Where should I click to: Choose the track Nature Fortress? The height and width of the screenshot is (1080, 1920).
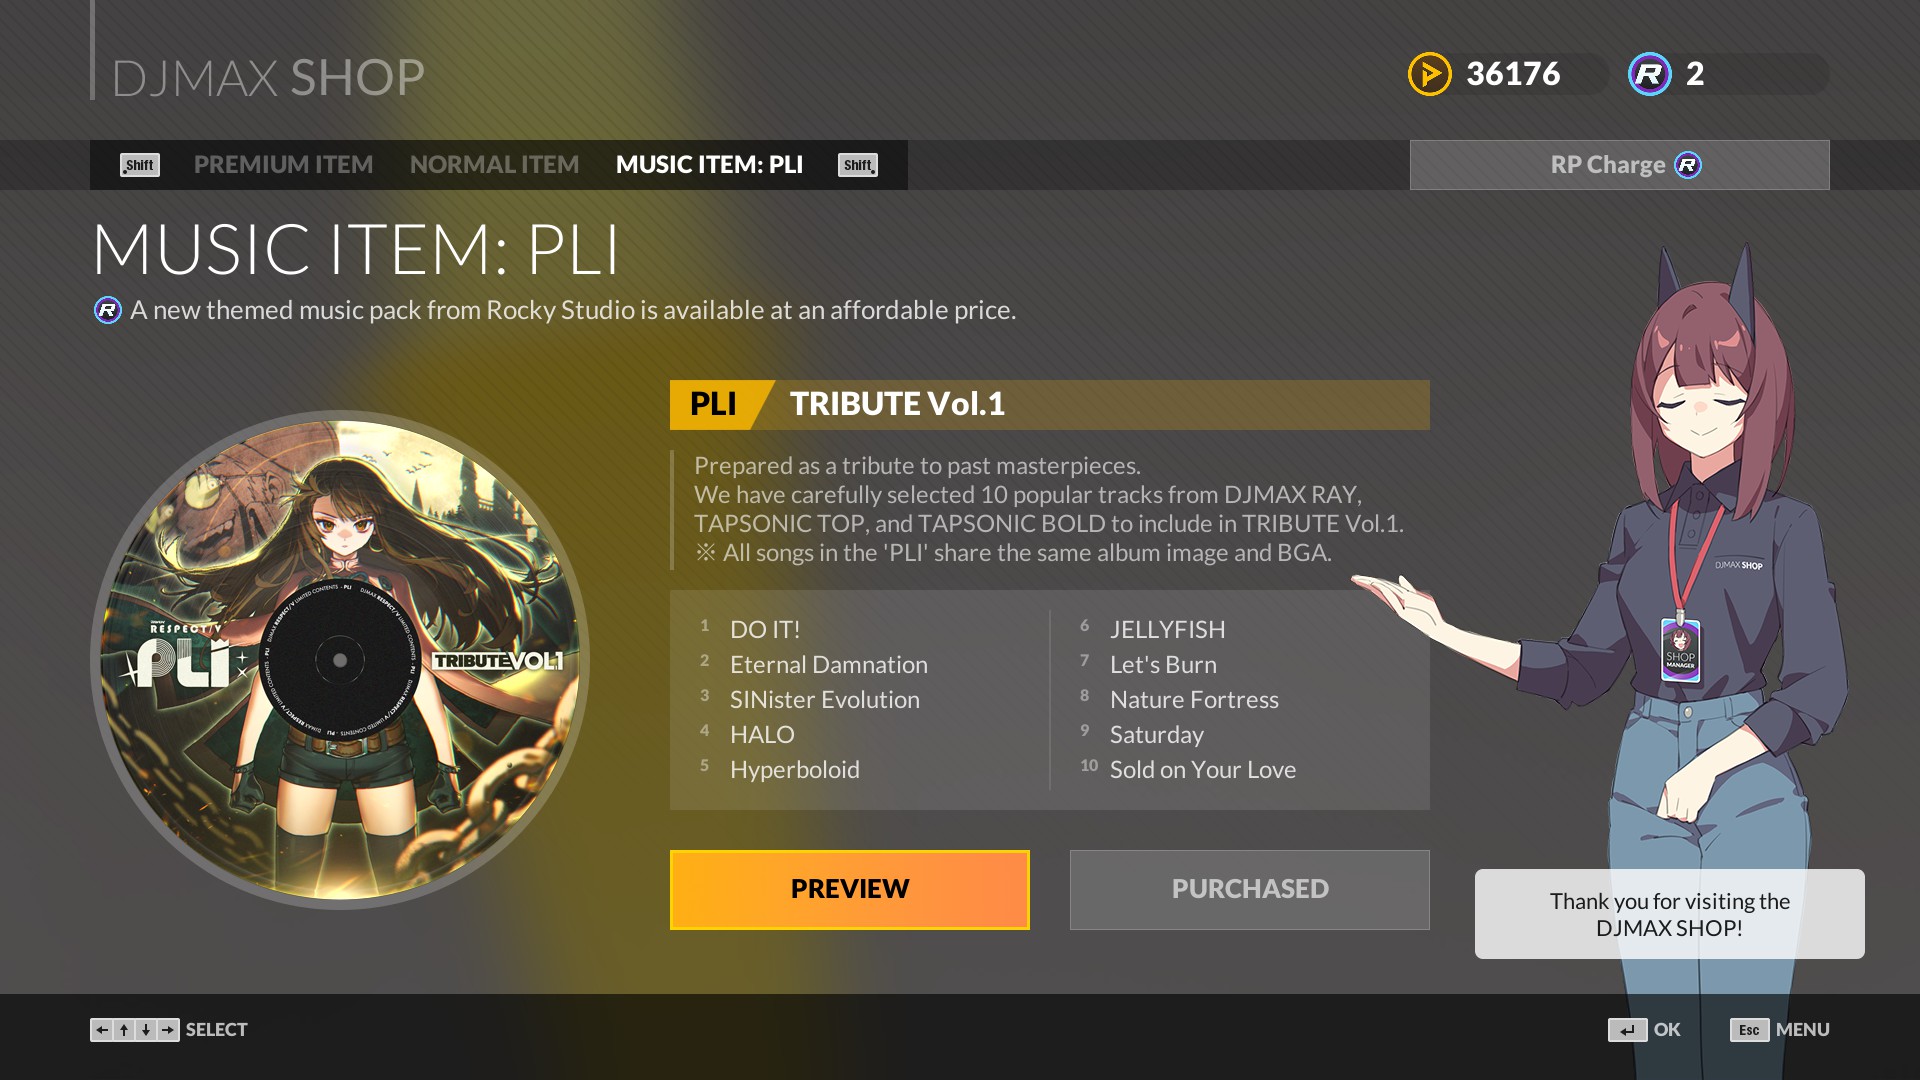click(x=1194, y=700)
